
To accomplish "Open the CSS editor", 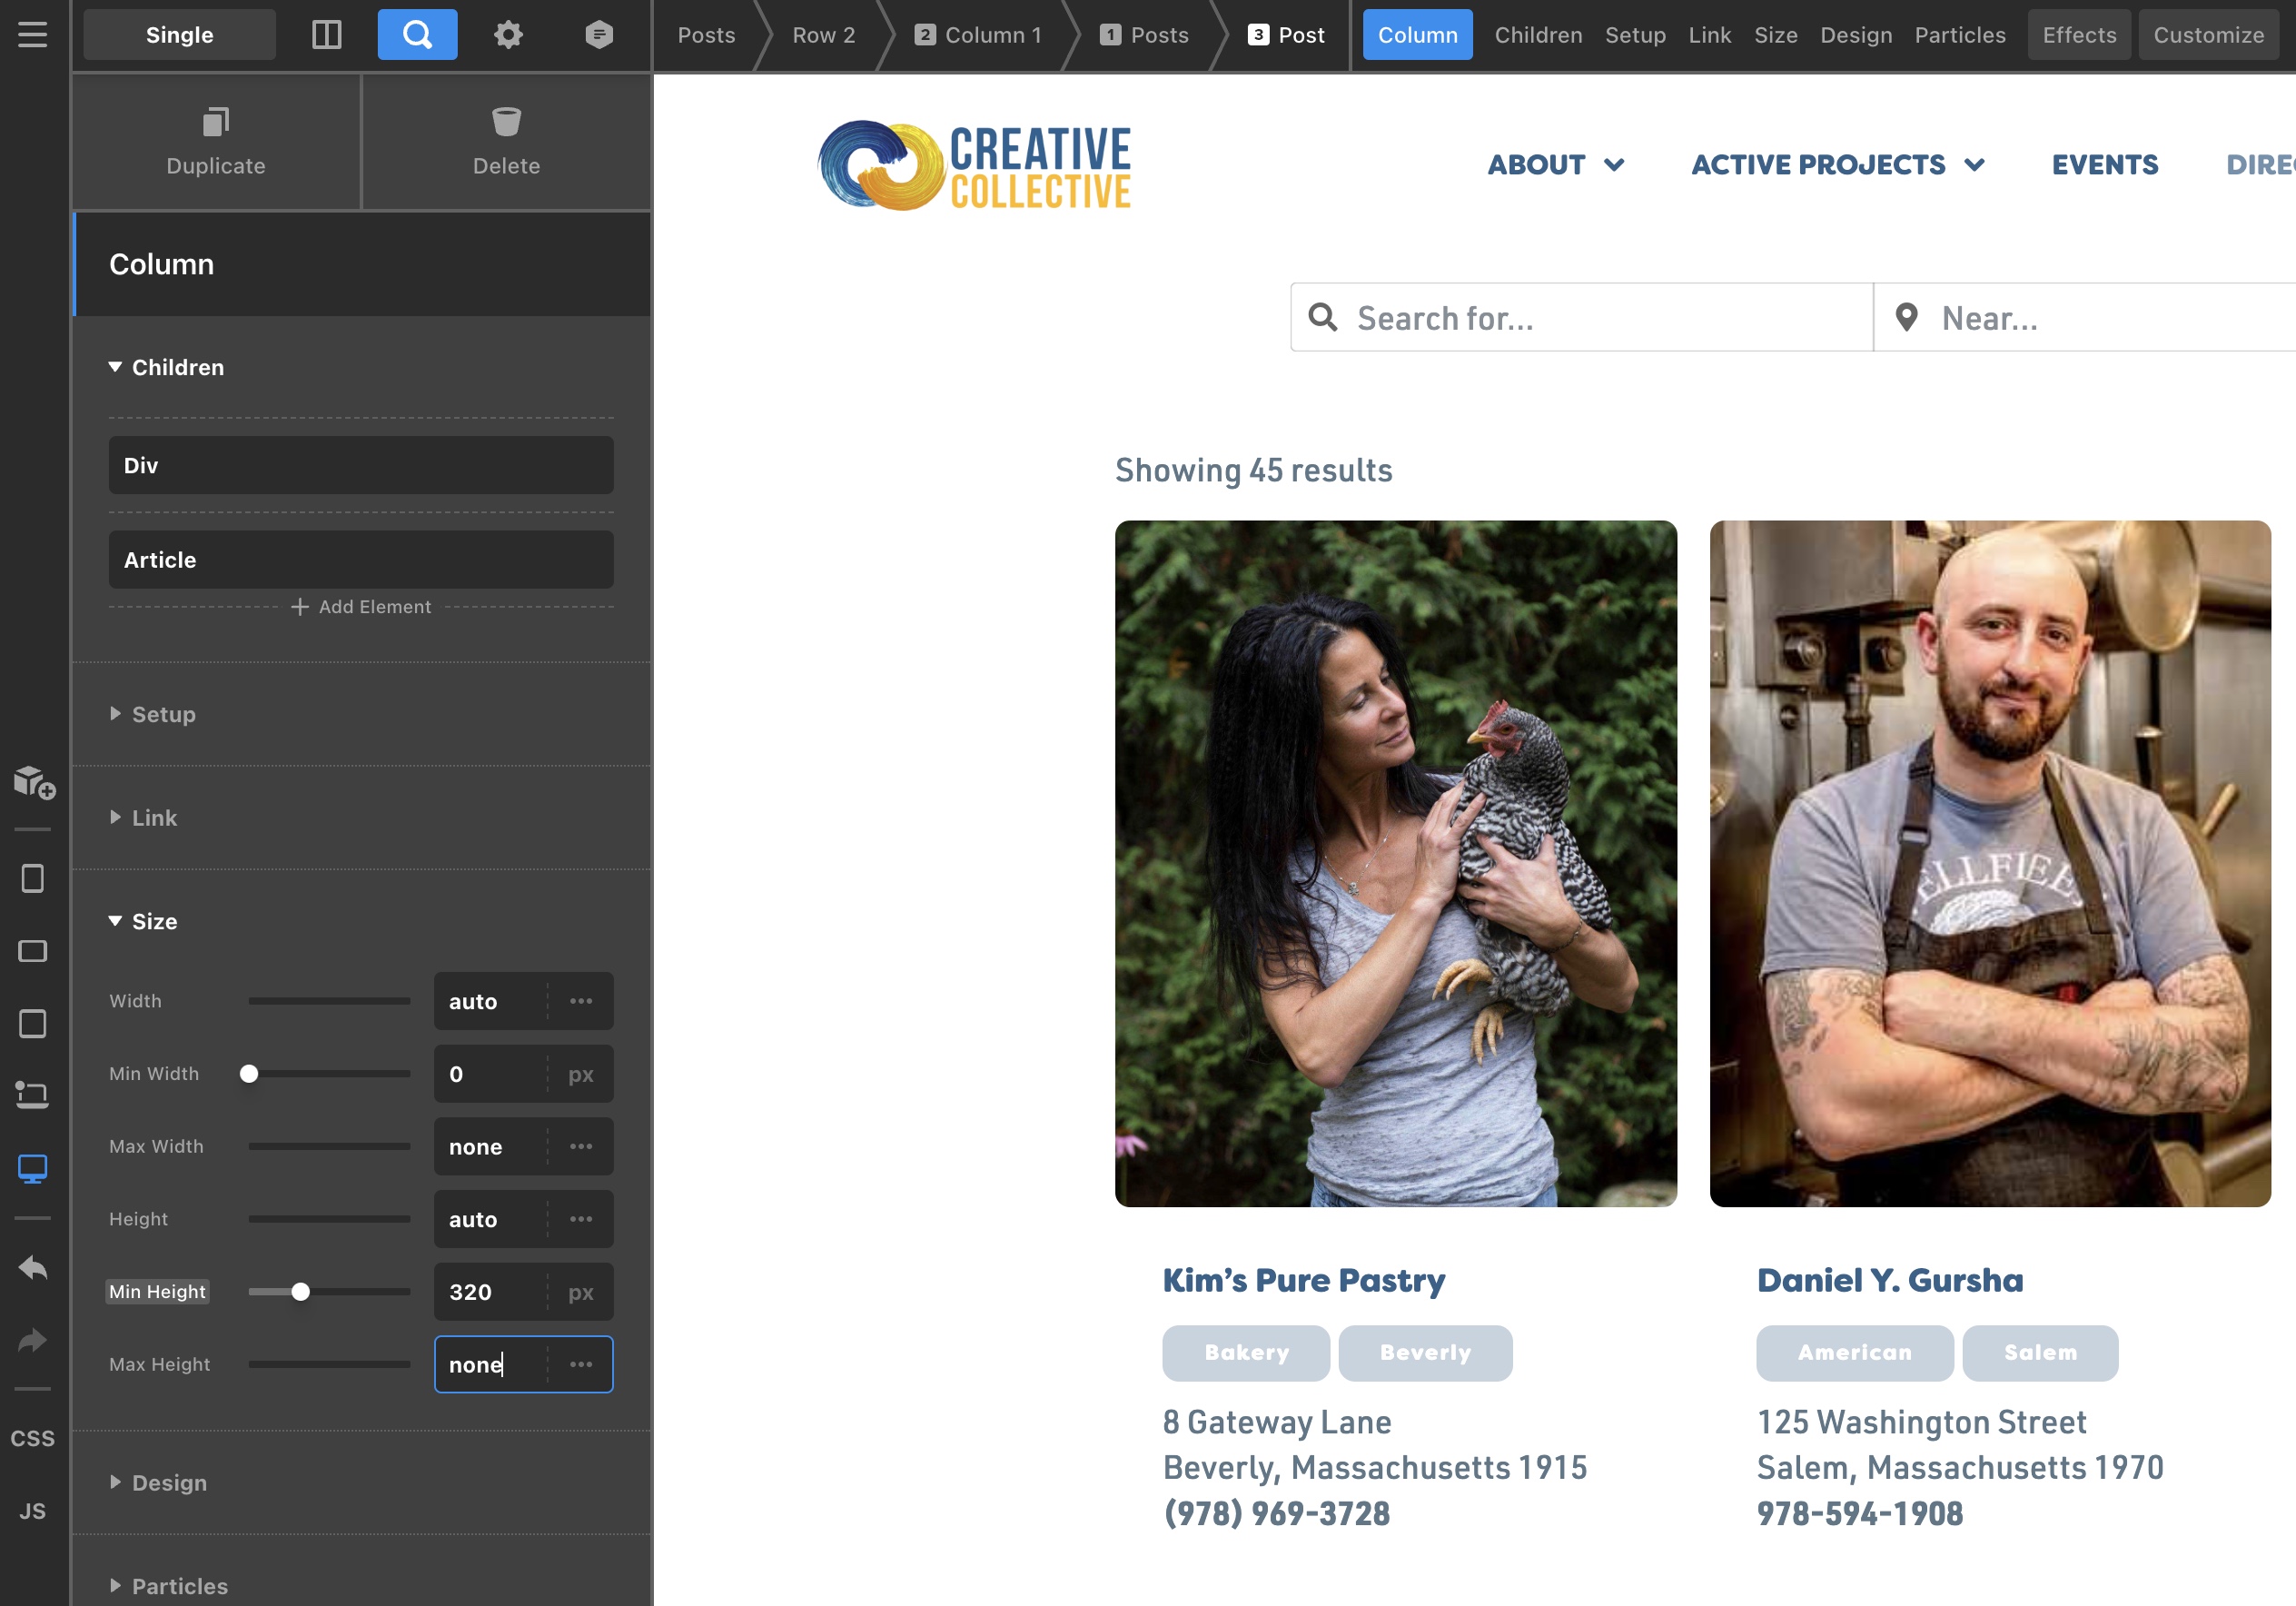I will click(33, 1438).
